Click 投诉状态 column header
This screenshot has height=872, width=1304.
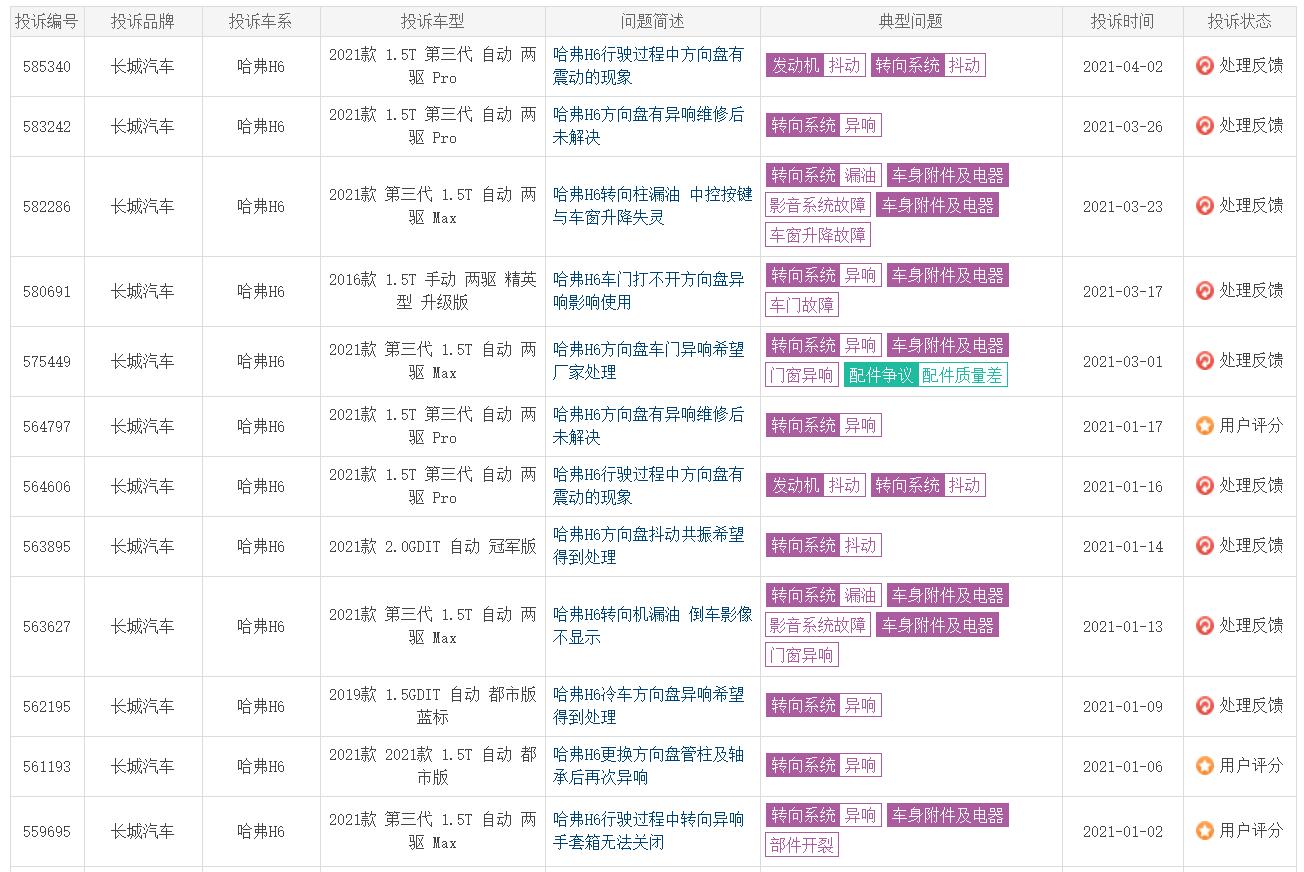1239,22
